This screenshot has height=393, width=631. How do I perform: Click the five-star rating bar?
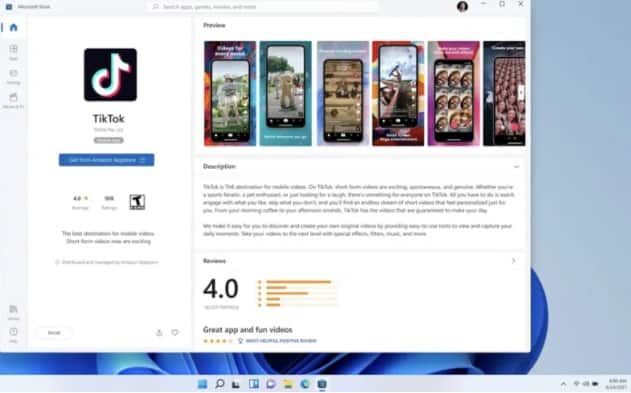(298, 282)
